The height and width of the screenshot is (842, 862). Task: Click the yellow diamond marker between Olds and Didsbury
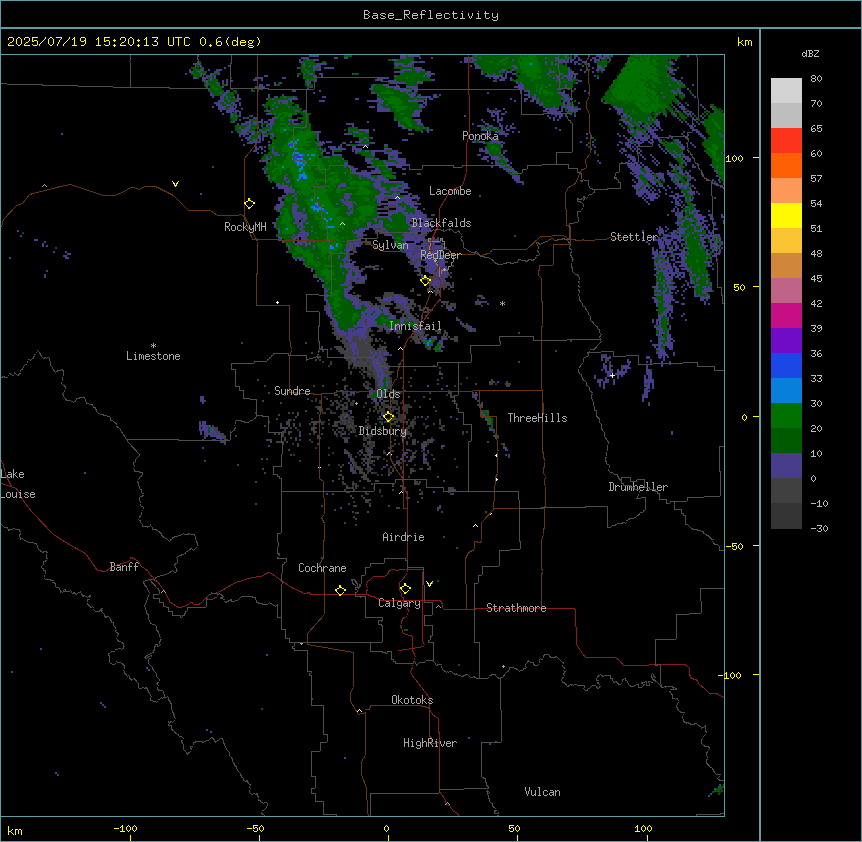(388, 417)
